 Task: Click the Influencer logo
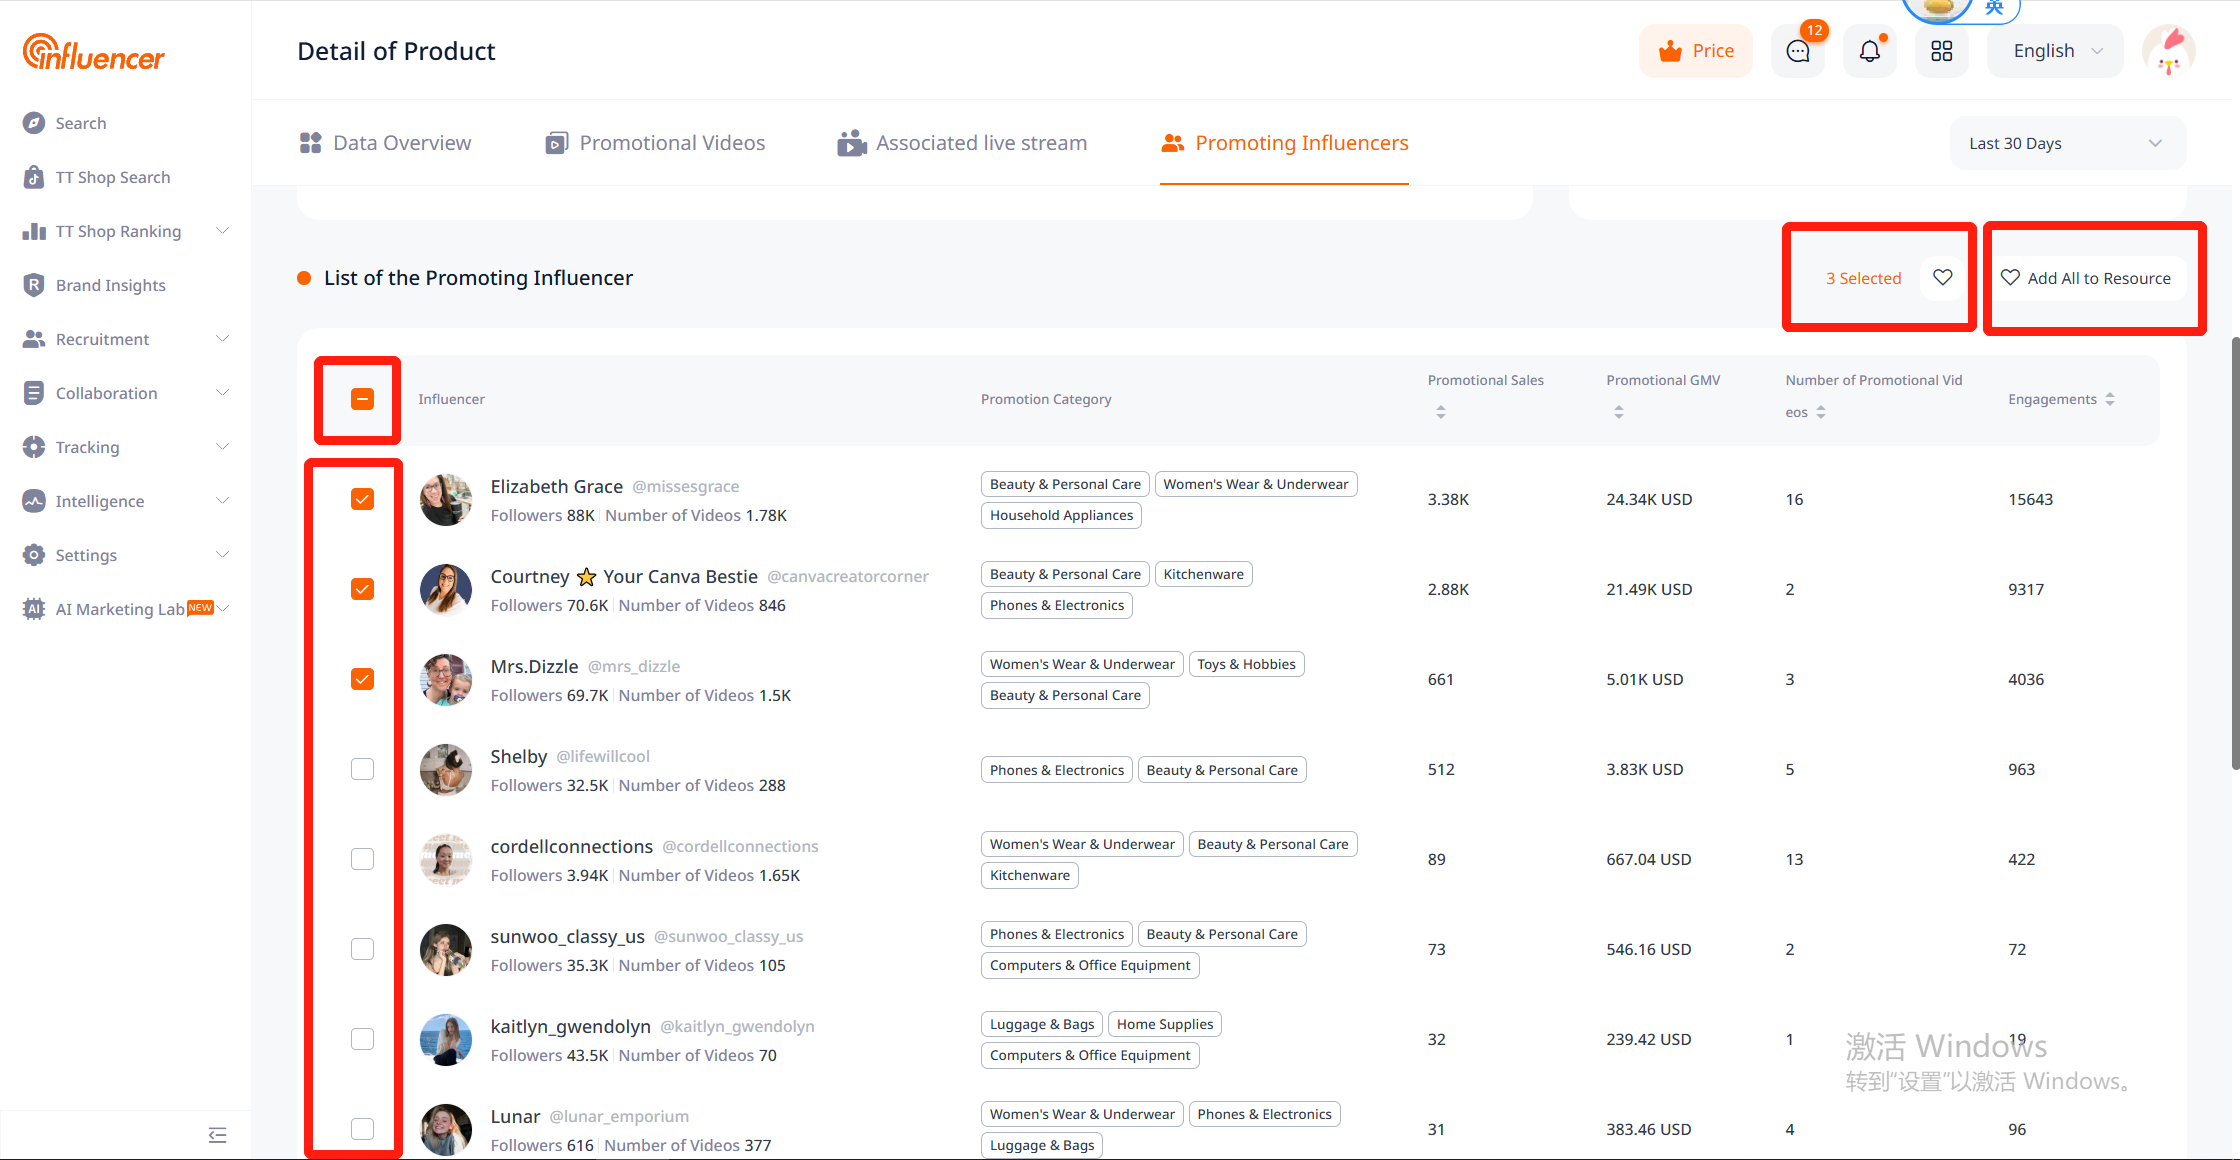point(93,52)
